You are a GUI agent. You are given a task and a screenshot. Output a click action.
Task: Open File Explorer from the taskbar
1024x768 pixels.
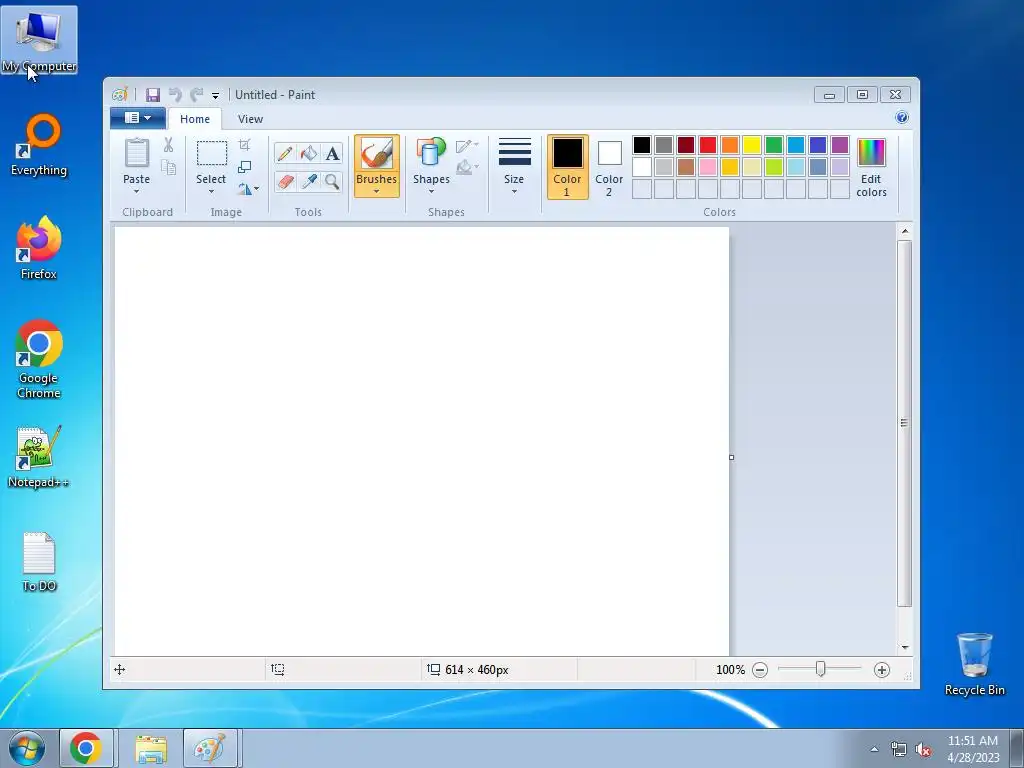click(x=151, y=748)
